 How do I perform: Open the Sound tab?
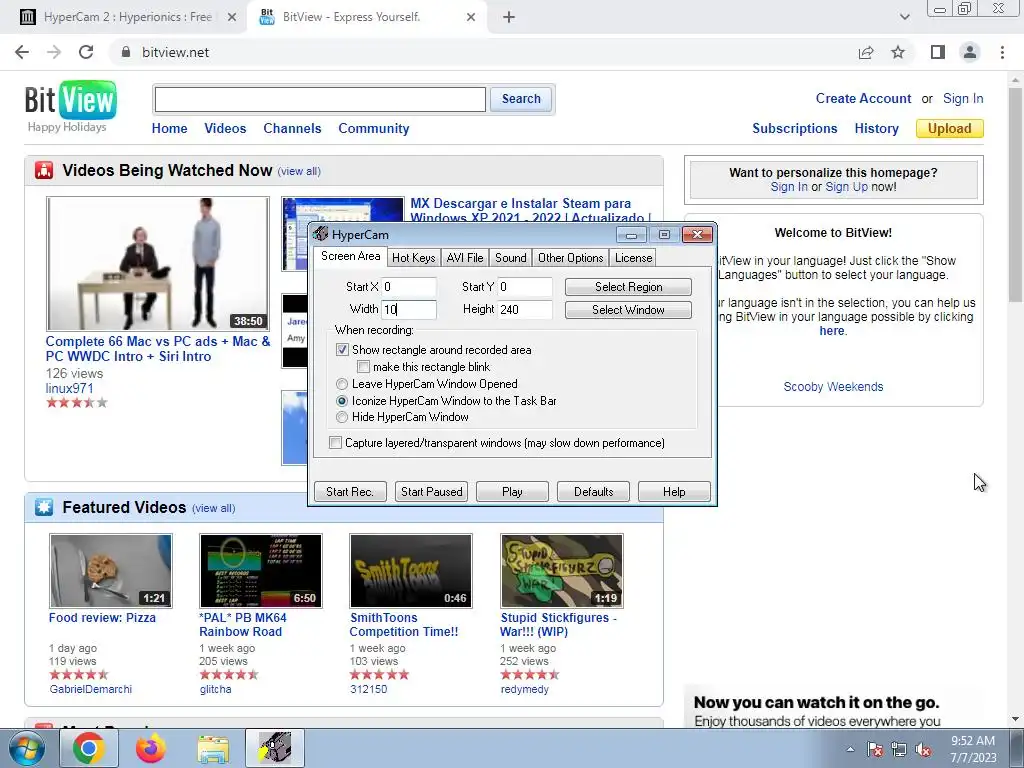tap(511, 258)
